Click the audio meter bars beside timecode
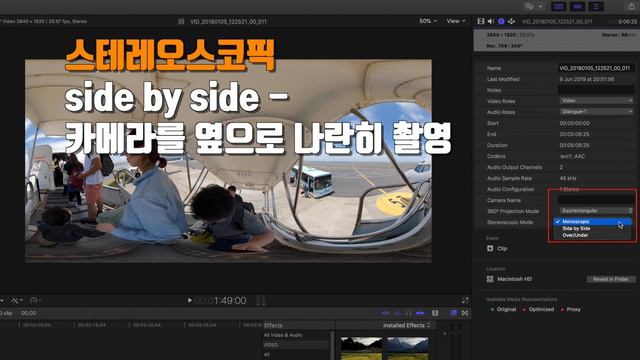This screenshot has width=640, height=360. (261, 301)
